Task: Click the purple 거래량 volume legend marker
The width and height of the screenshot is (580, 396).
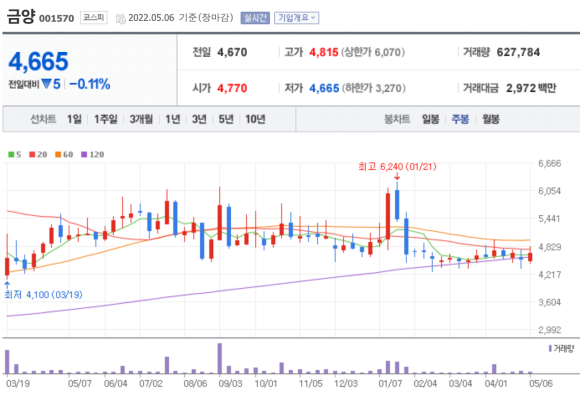Action: tap(550, 348)
